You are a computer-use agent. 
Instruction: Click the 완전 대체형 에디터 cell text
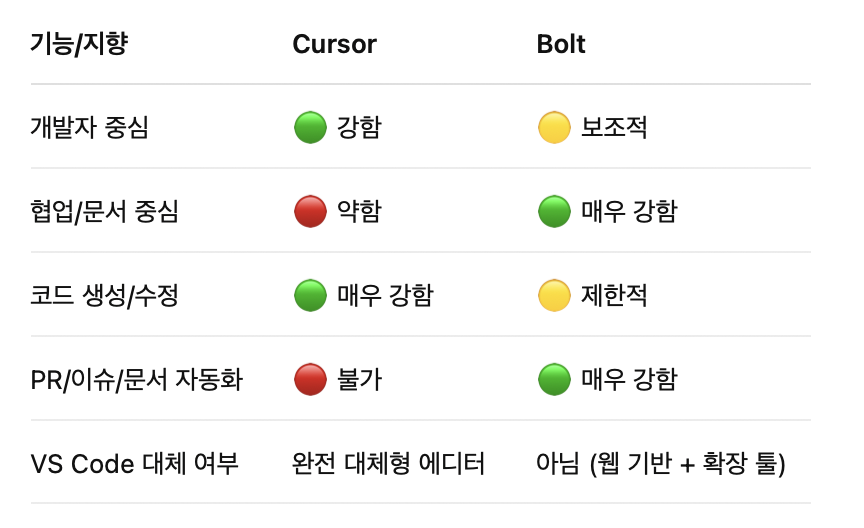388,464
